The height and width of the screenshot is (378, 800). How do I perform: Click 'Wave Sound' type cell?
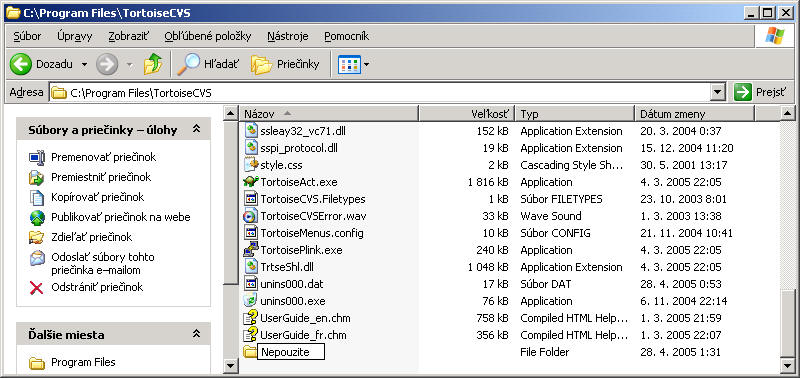pyautogui.click(x=551, y=216)
